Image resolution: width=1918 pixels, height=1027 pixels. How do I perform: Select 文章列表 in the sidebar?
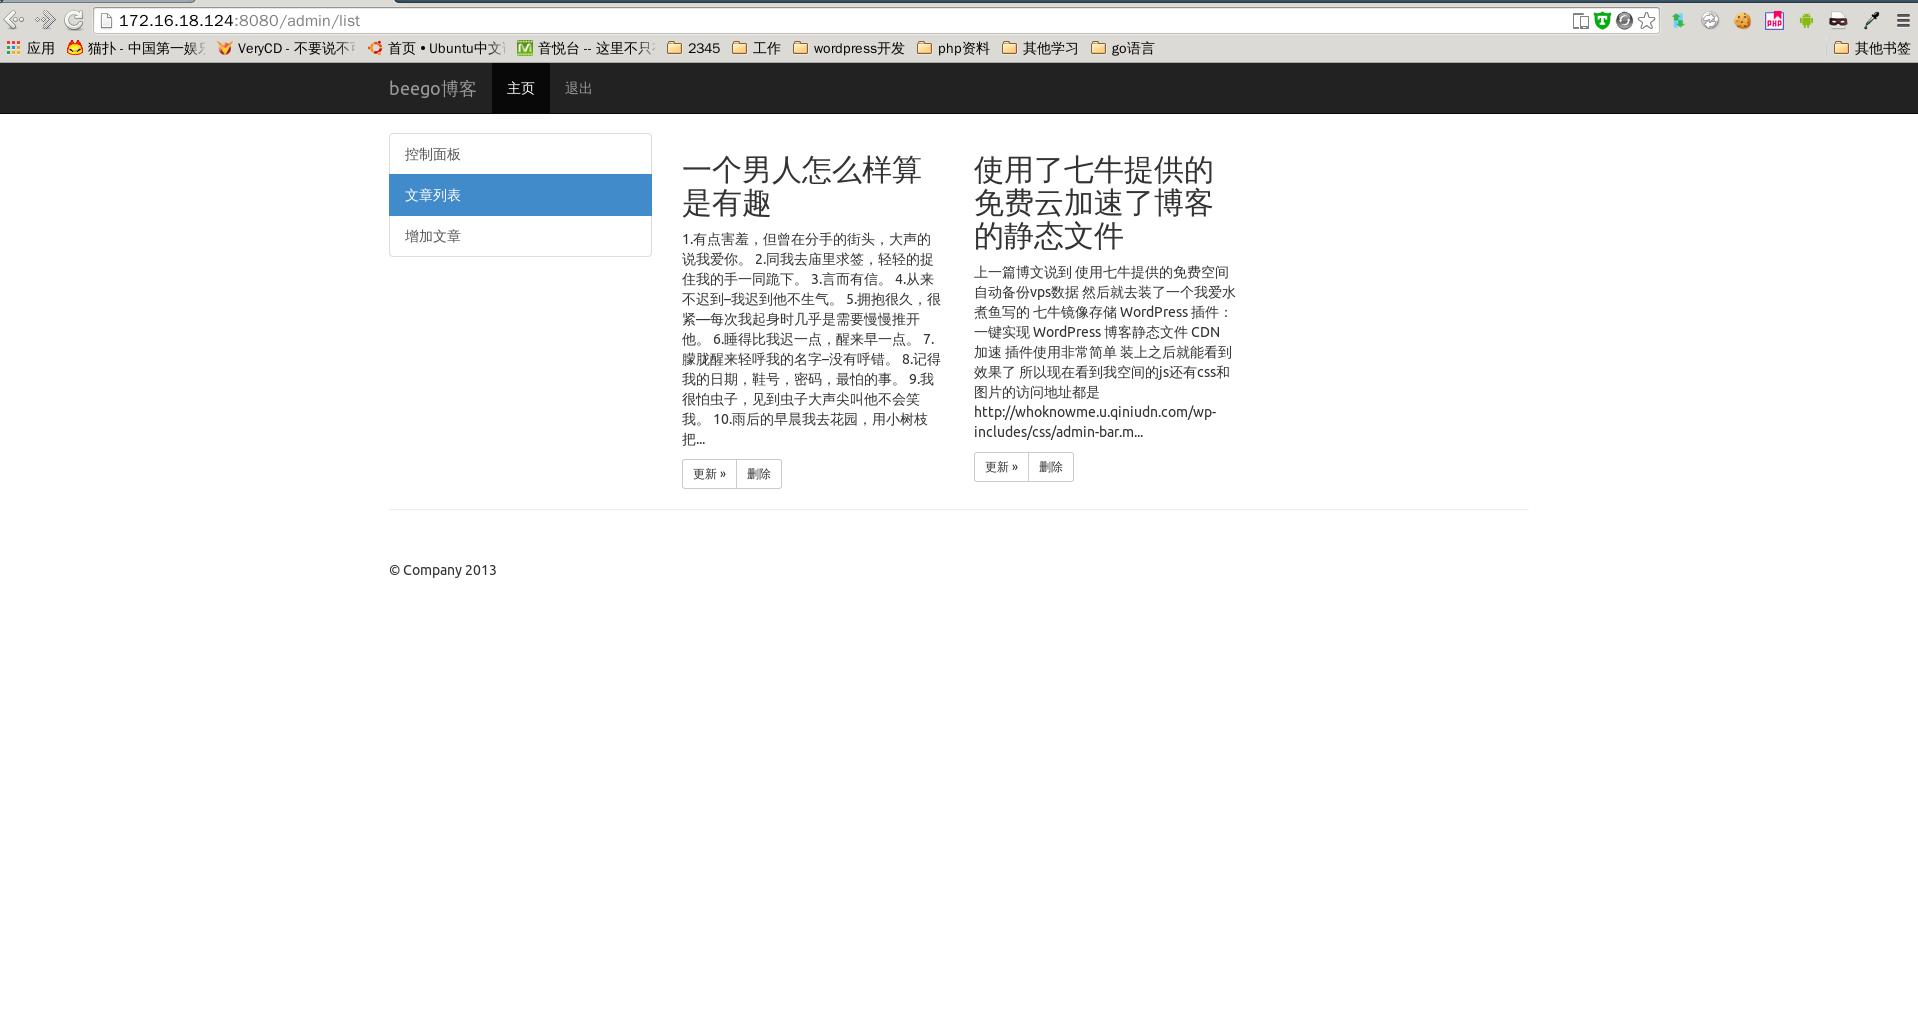[520, 195]
